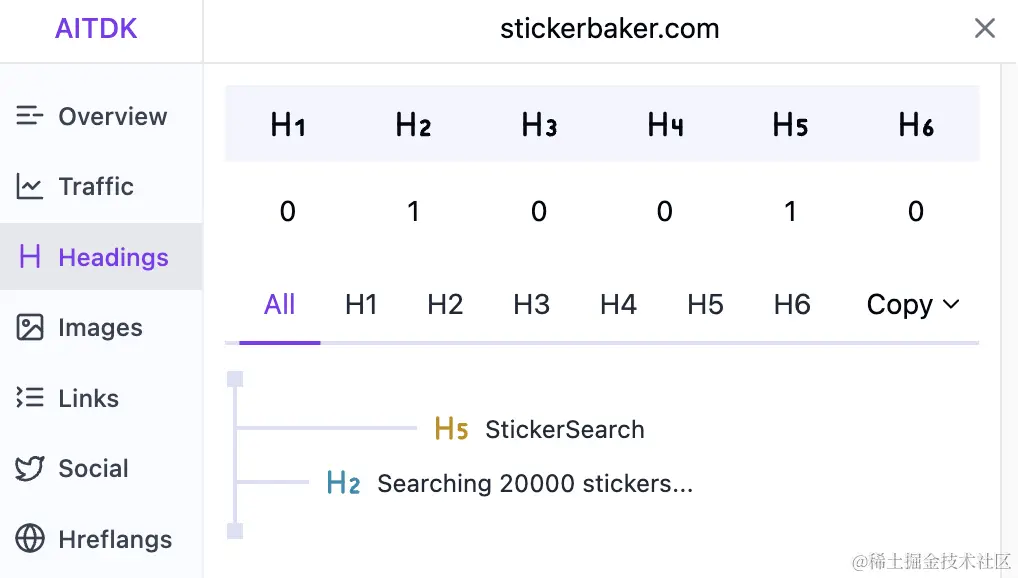Click the yellow H5 heading icon
This screenshot has width=1018, height=578.
[x=451, y=429]
